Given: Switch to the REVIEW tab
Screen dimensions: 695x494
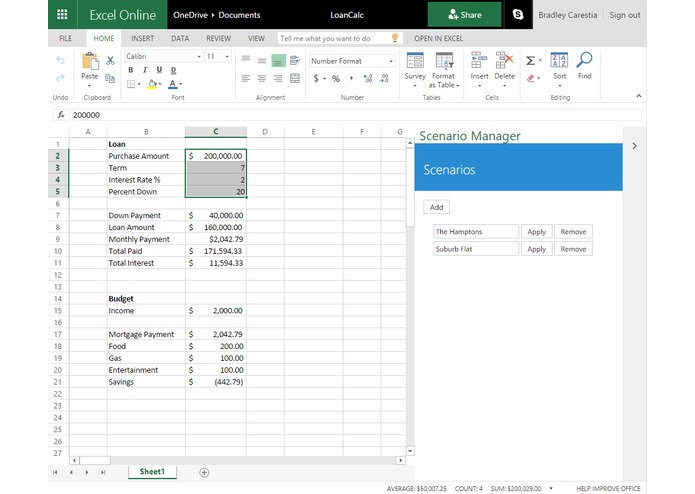Looking at the screenshot, I should click(x=219, y=39).
